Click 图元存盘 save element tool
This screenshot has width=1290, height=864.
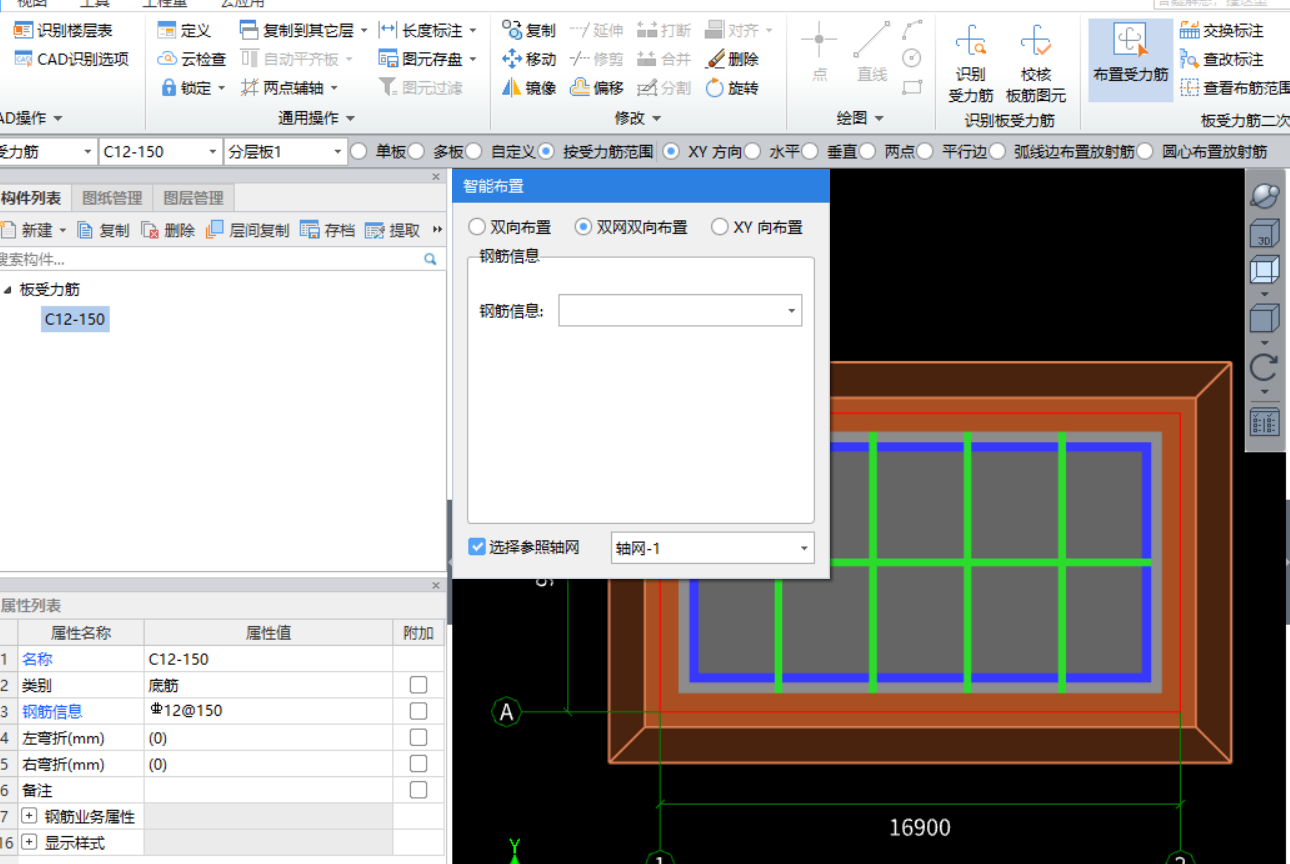pyautogui.click(x=427, y=59)
